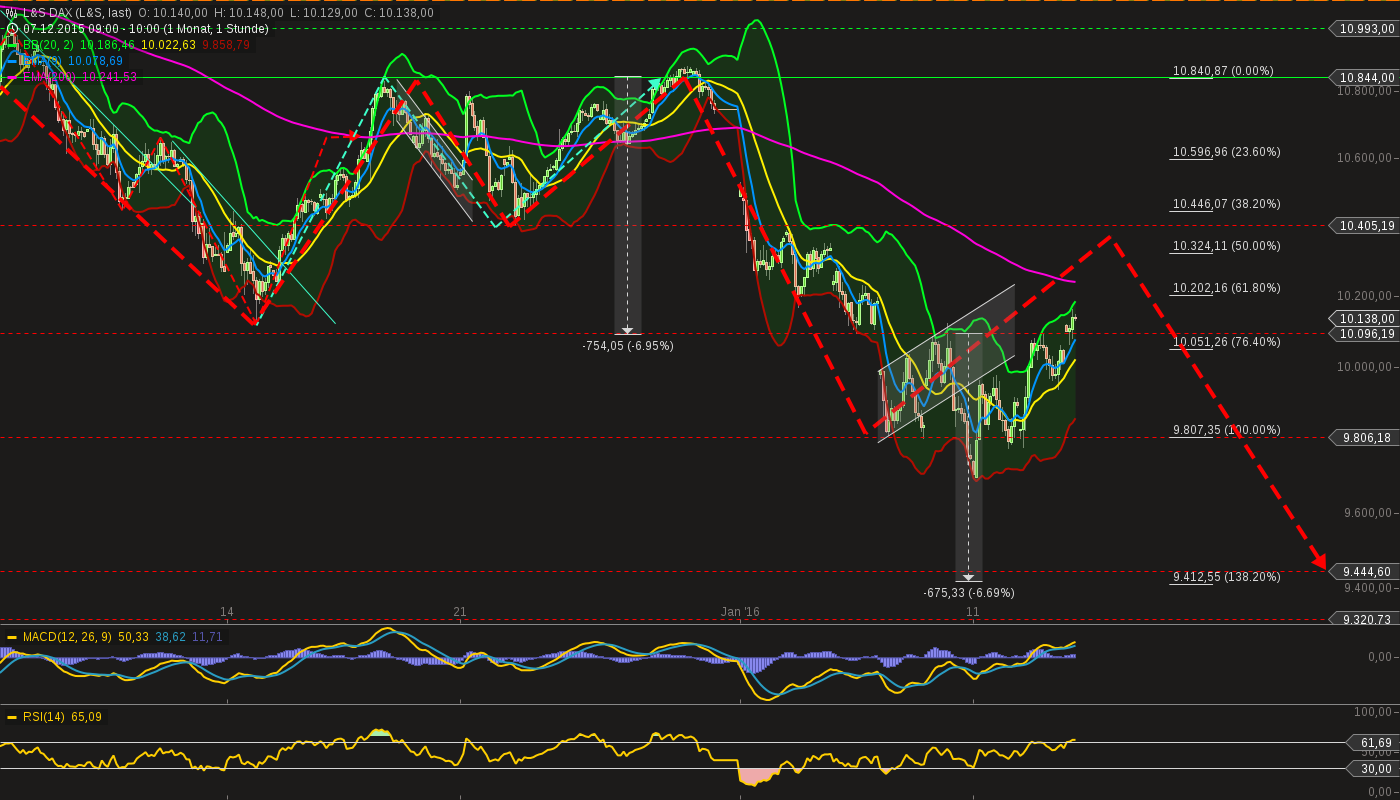
Task: Select the EMA(200) indicator label
Action: point(50,77)
